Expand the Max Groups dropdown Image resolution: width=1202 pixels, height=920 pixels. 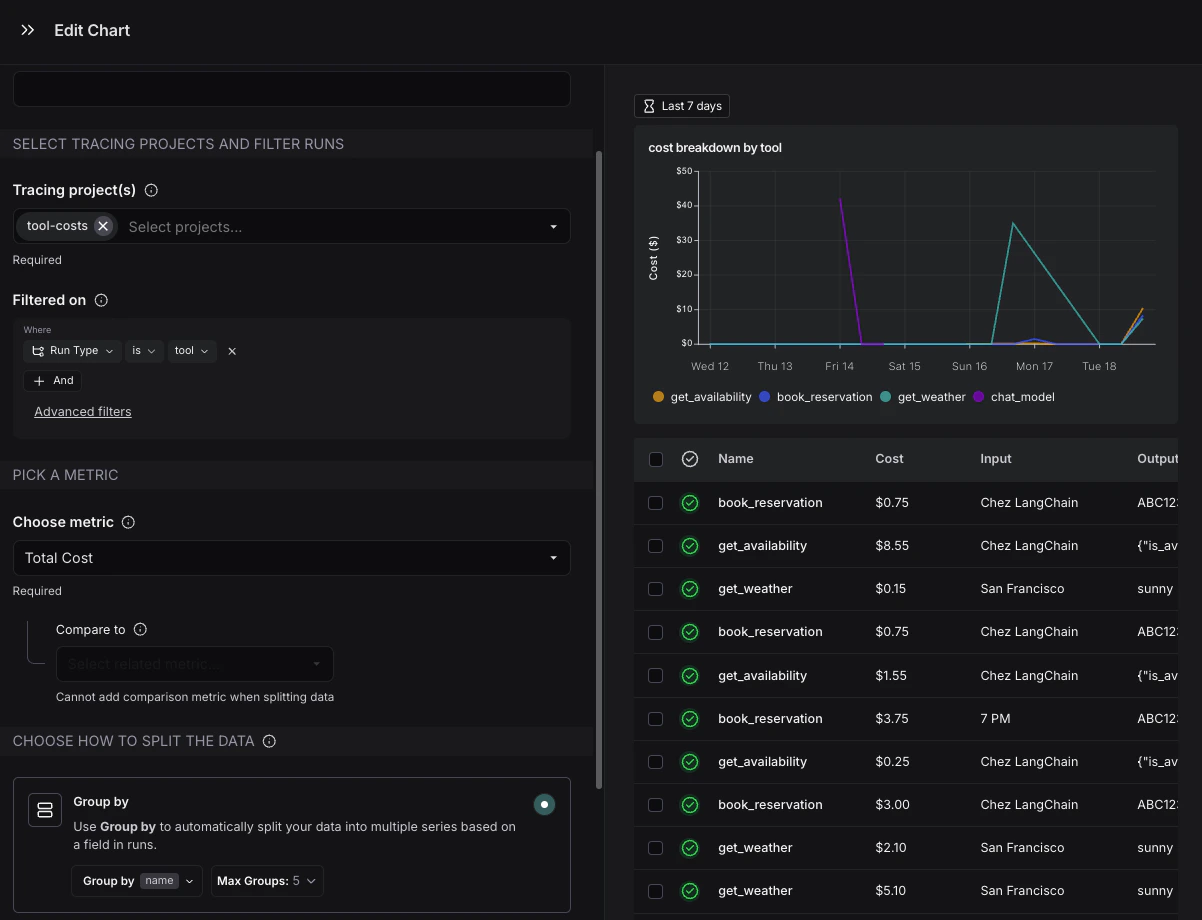[267, 881]
